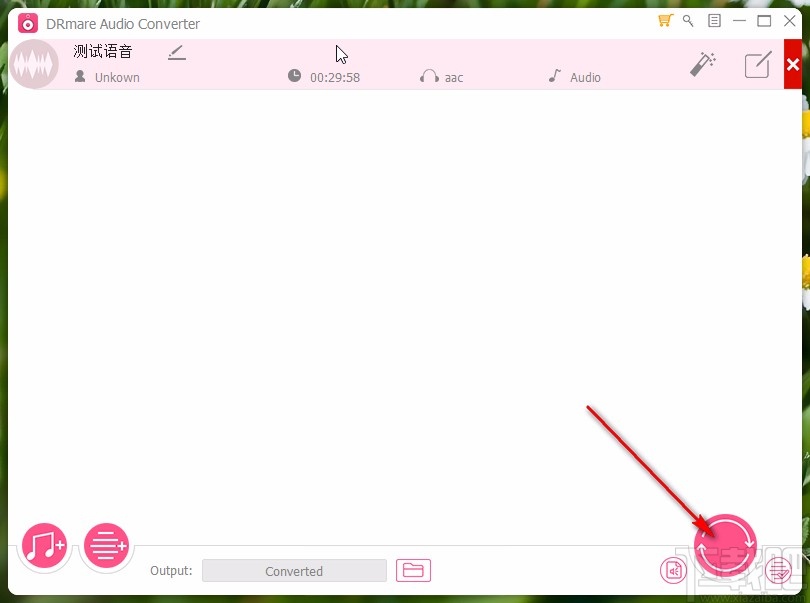
Task: View converted history via the checked-list icon
Action: click(778, 570)
